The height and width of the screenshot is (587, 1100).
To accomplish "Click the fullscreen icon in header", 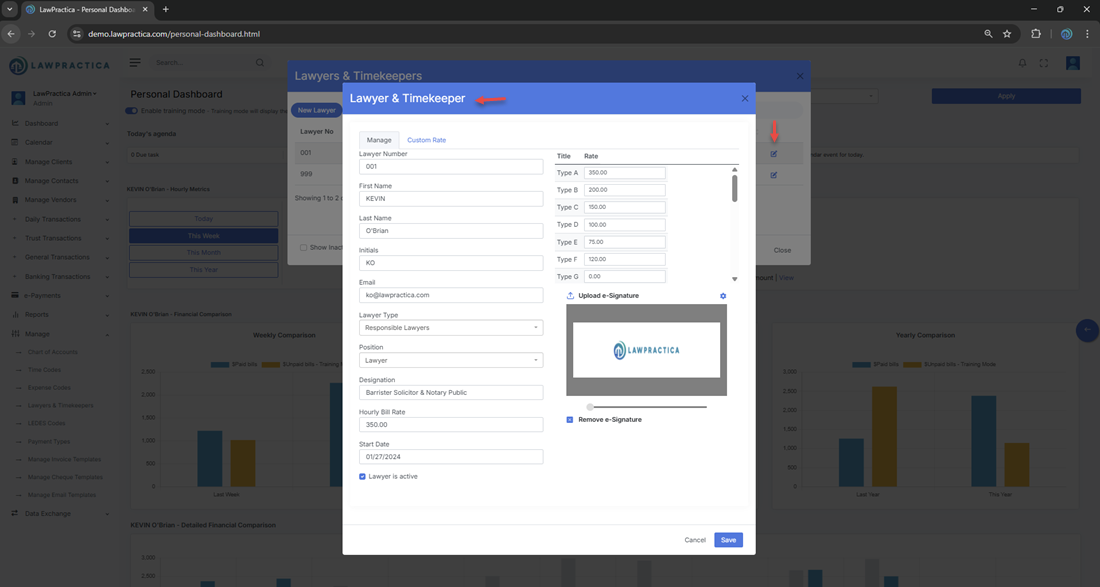I will point(1044,63).
